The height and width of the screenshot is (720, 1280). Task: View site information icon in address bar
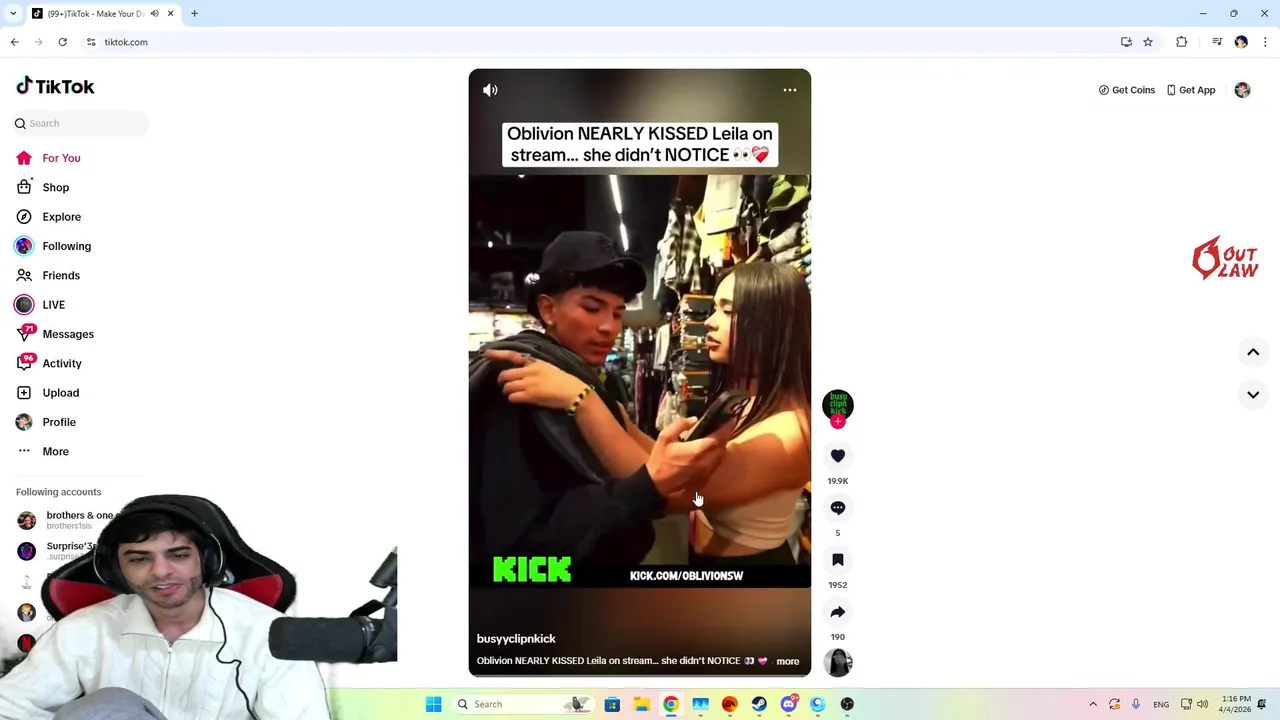tap(91, 42)
